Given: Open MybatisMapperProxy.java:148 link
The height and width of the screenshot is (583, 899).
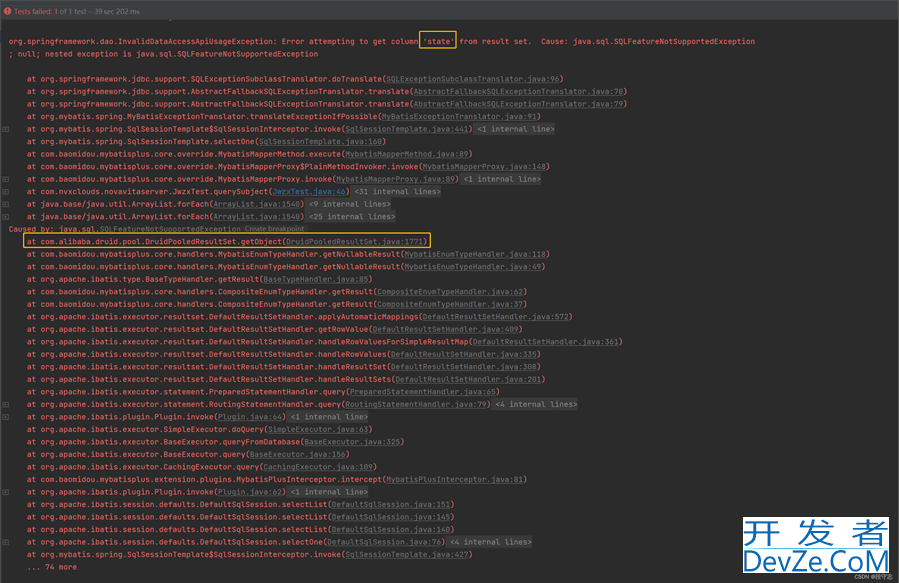Looking at the screenshot, I should 484,166.
